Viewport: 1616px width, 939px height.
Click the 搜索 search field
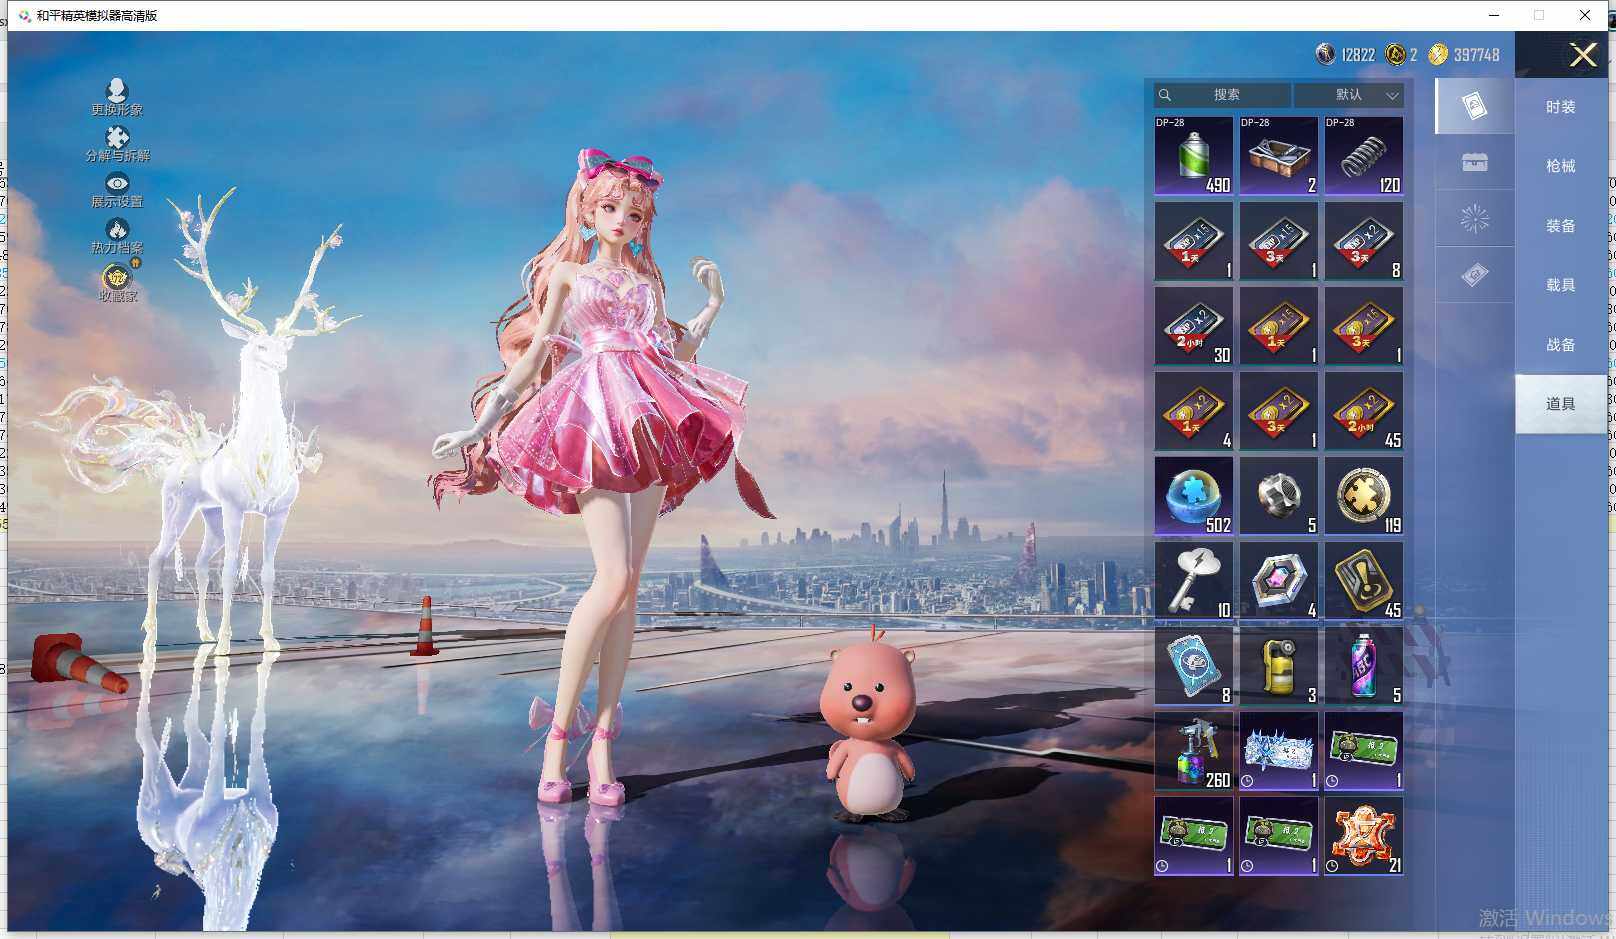pos(1222,95)
